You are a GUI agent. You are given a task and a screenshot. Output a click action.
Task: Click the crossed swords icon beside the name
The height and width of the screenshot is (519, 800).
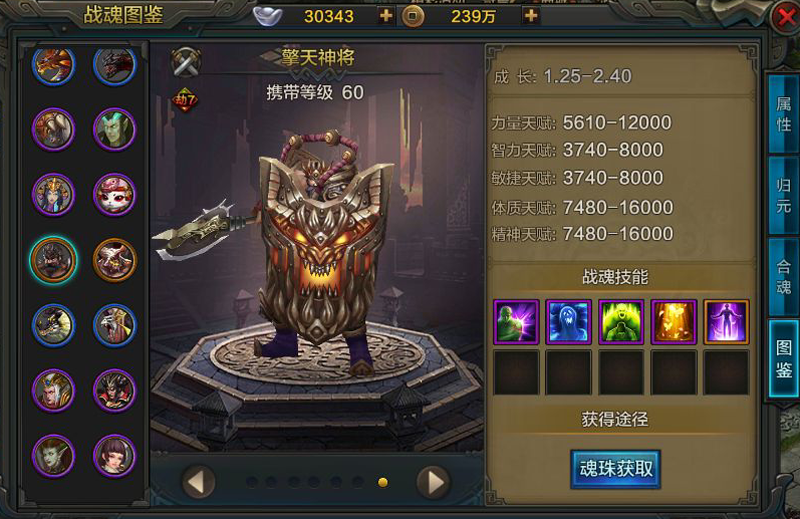click(x=186, y=62)
